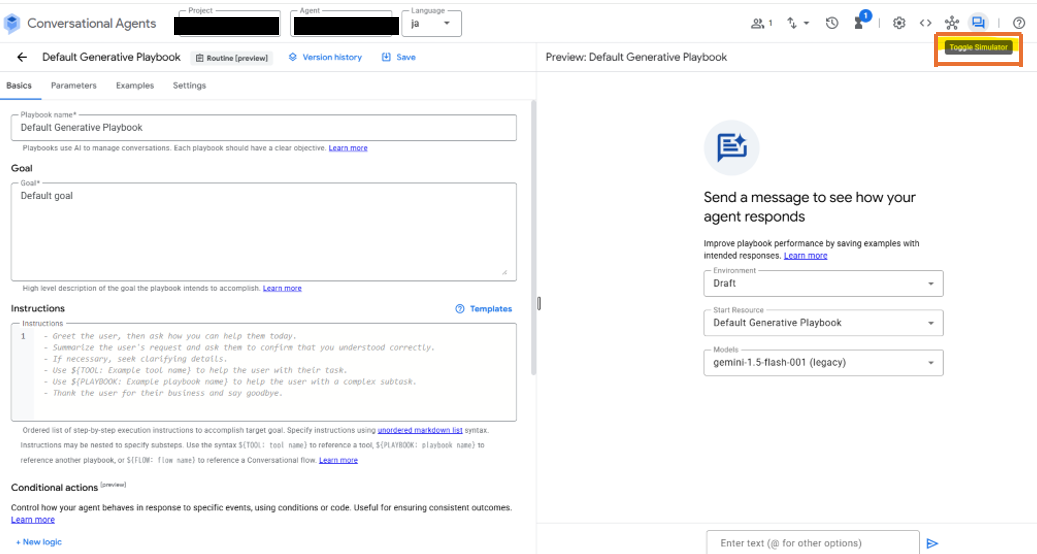Switch to the Parameters tab
Viewport: 1037px width, 554px height.
(73, 86)
